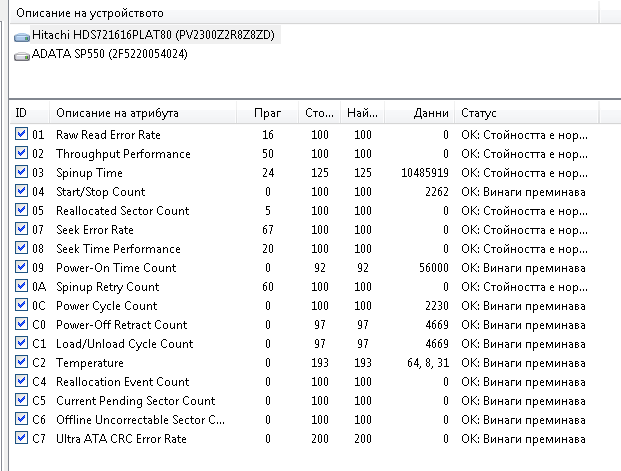Select the 'Seek Error Rate' attribute name
The height and width of the screenshot is (471, 621).
coord(95,230)
